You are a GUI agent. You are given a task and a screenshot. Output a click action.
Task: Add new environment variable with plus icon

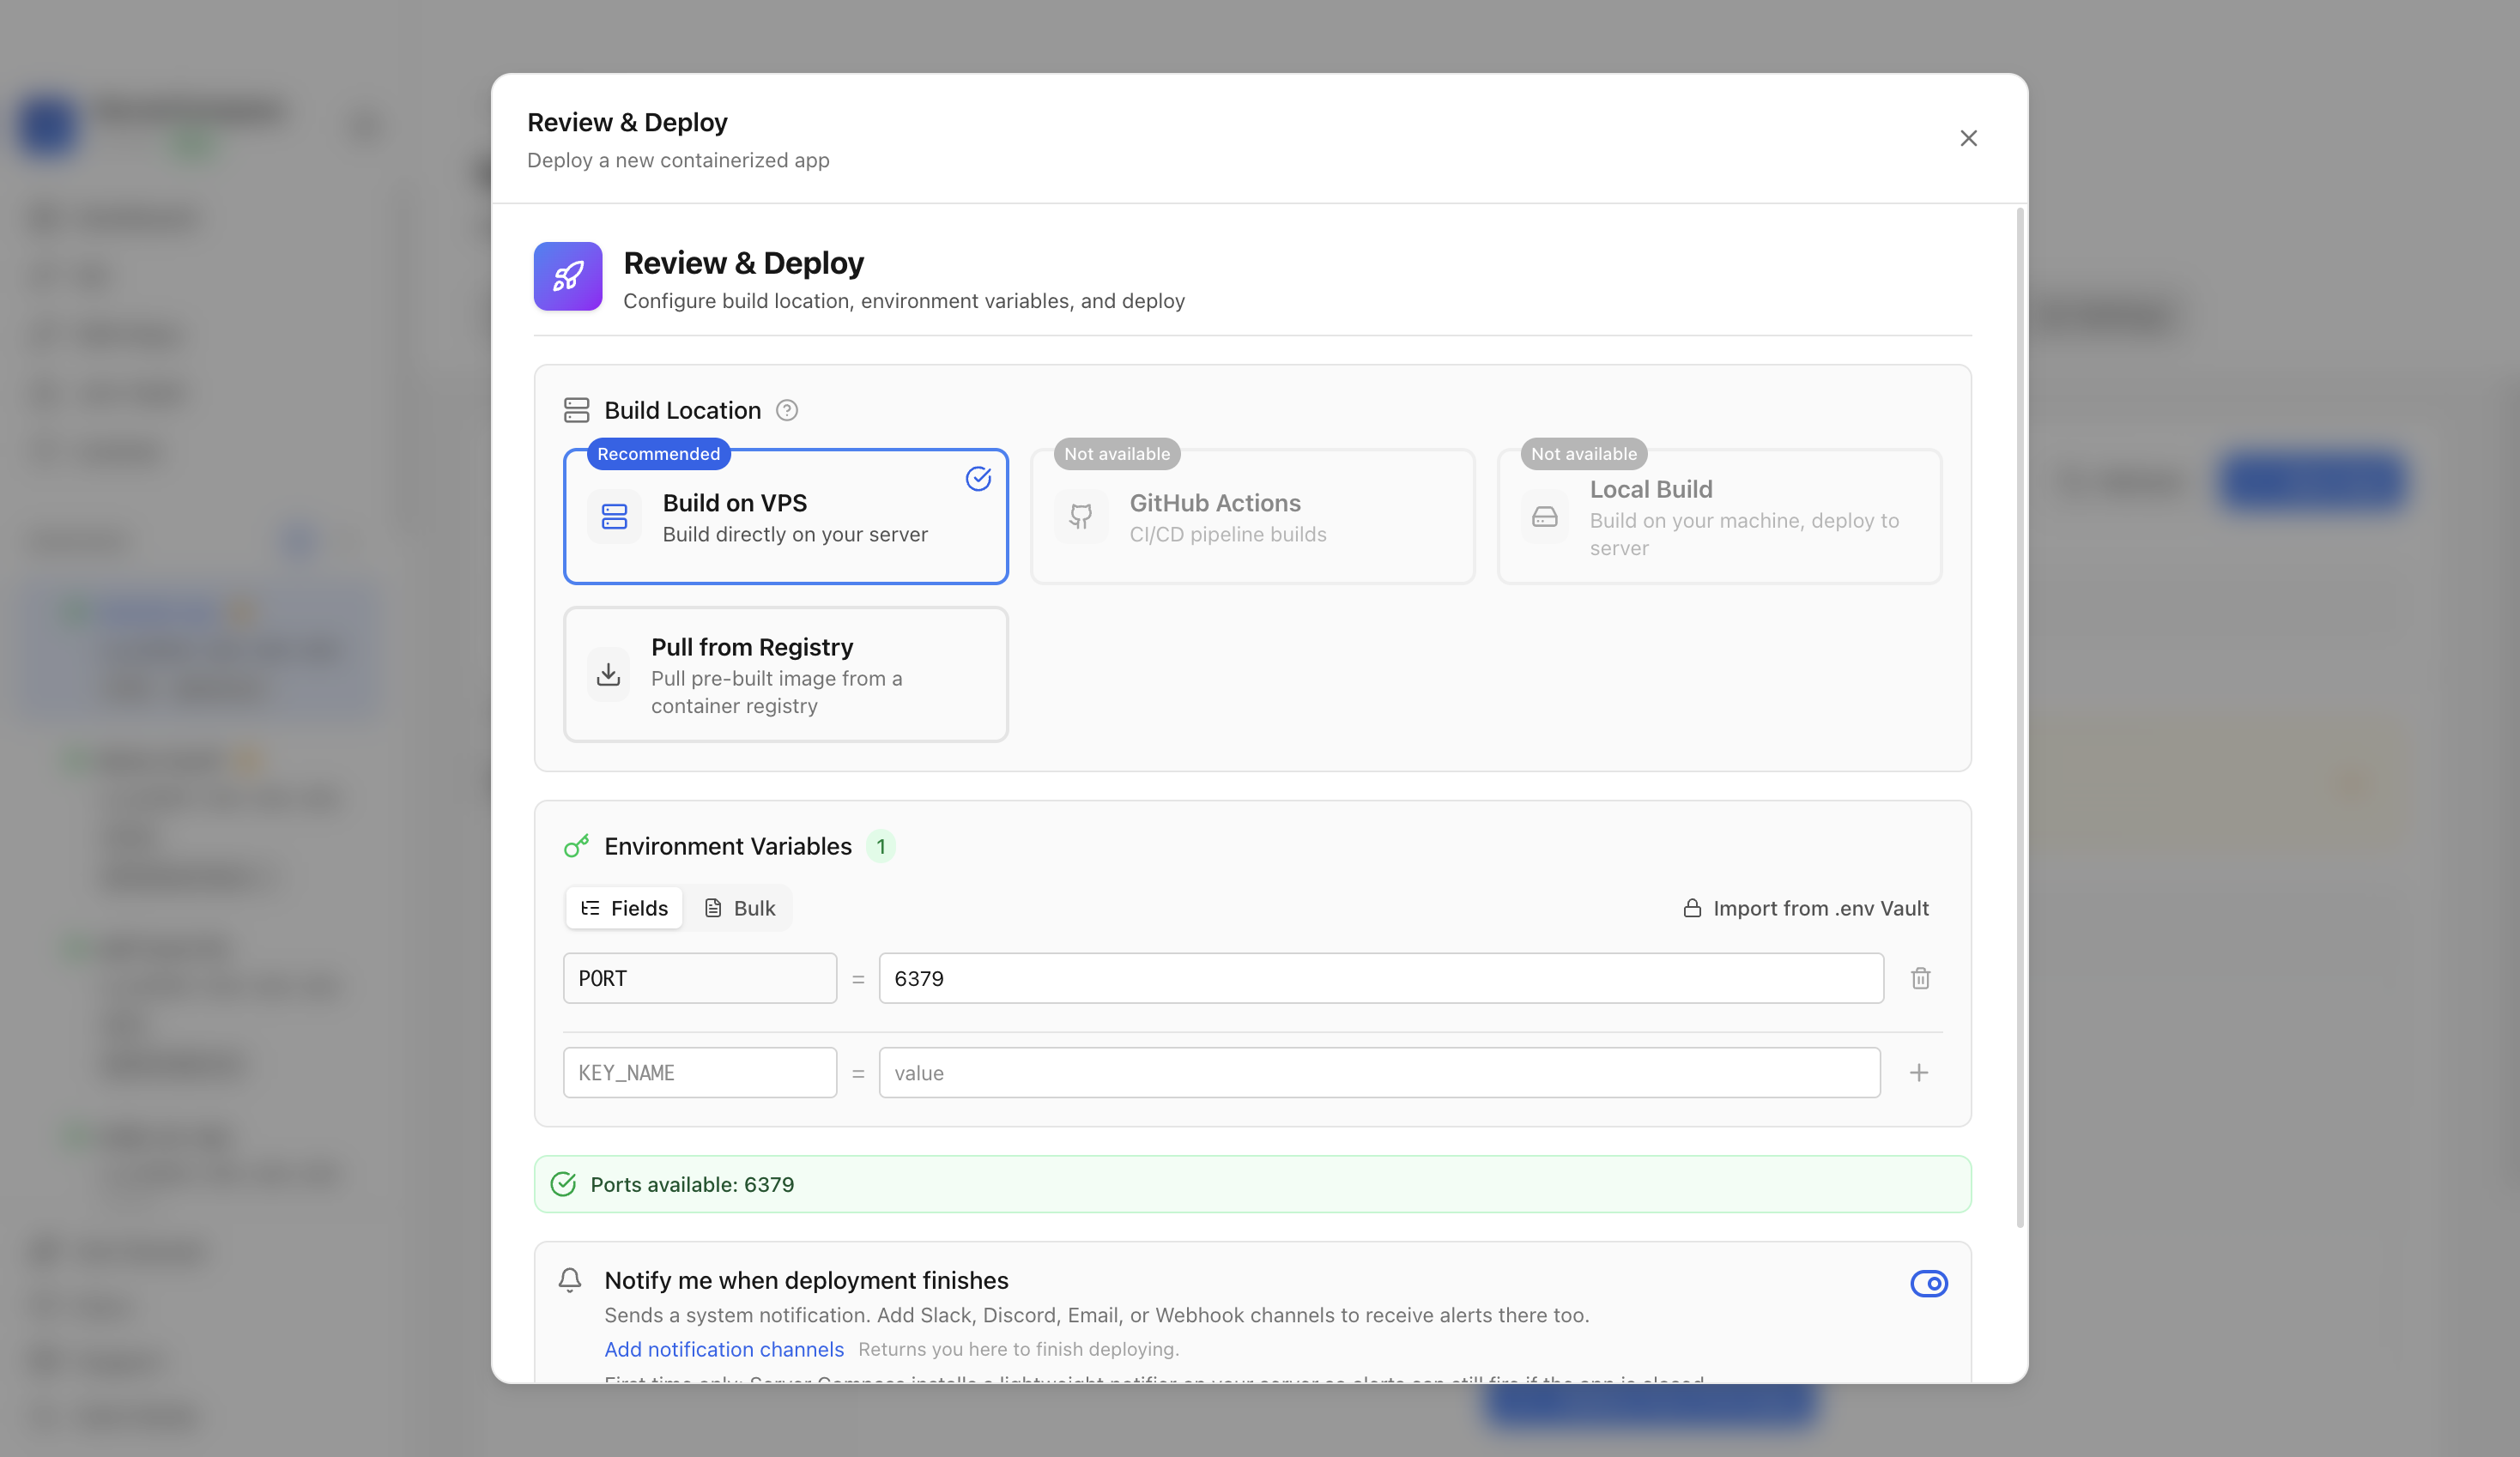pos(1918,1072)
